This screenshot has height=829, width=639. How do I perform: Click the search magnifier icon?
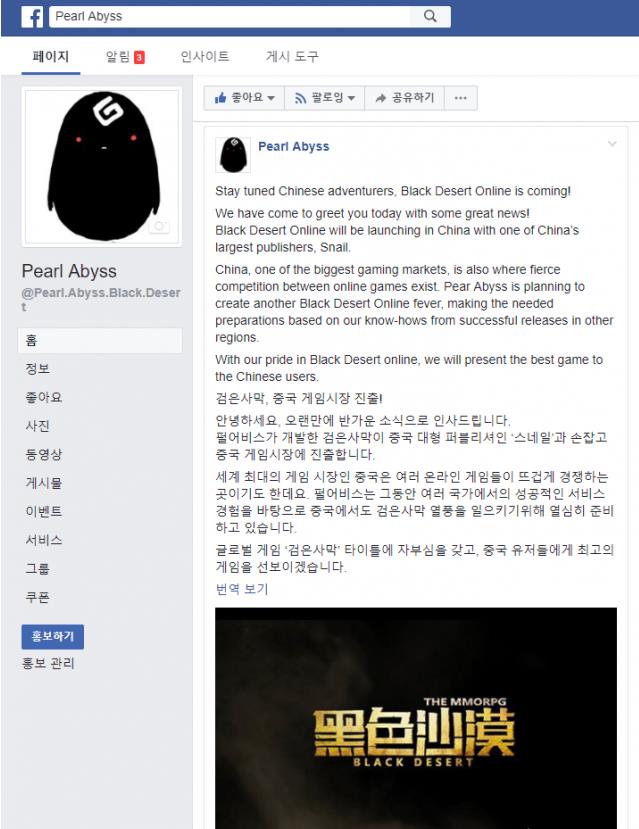click(431, 16)
